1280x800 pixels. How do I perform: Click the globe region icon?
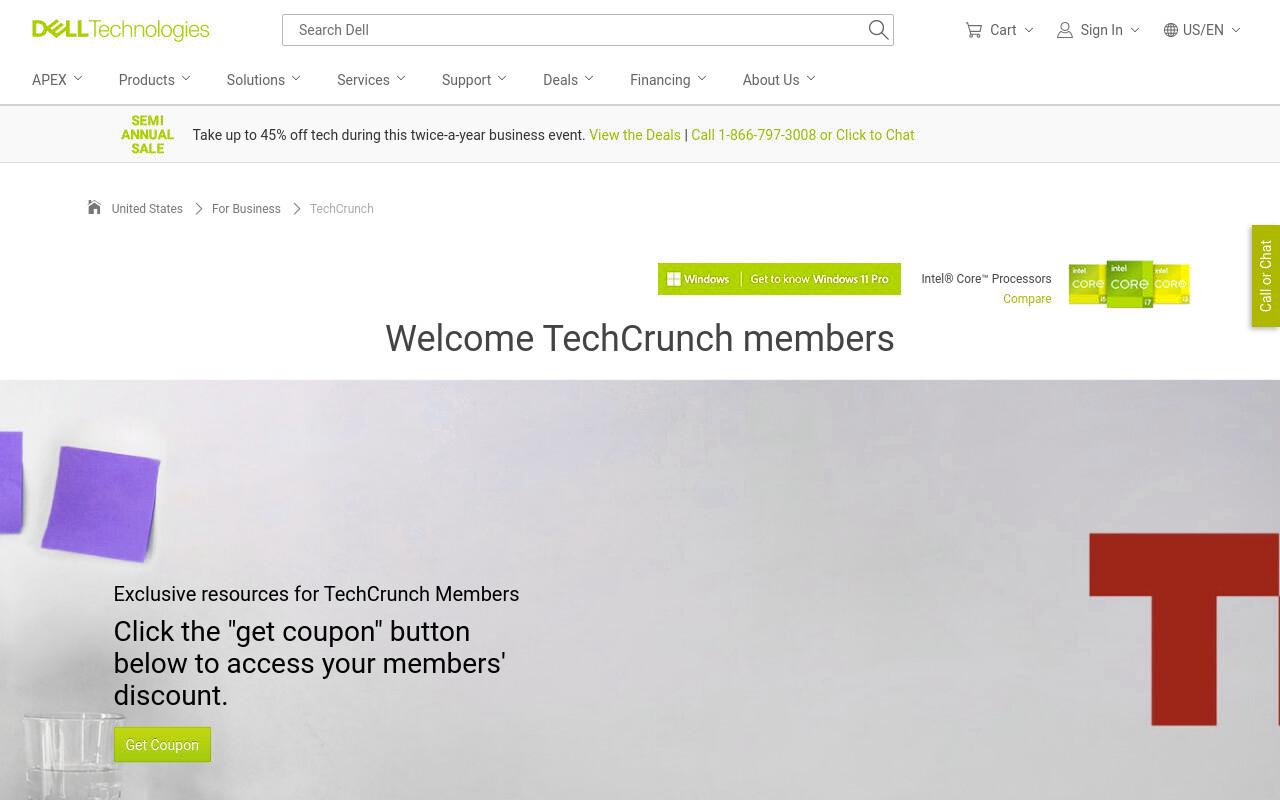click(1171, 30)
